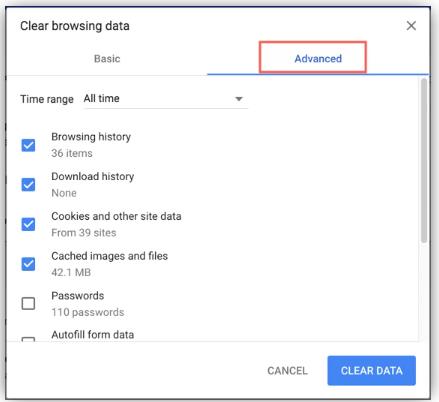
Task: Open the Time range dropdown arrow
Action: (x=239, y=99)
